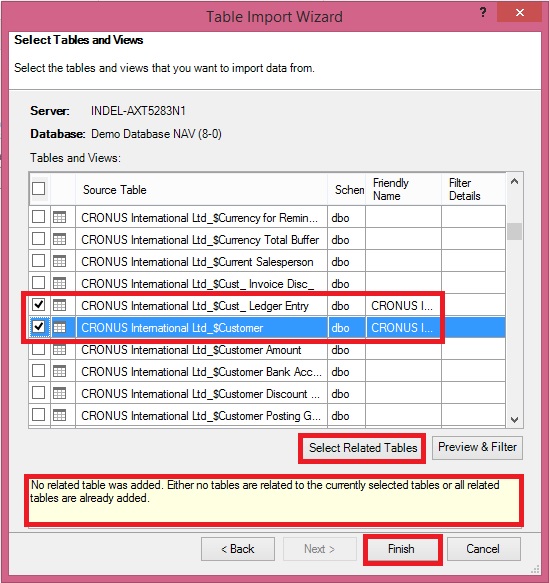Check the select-all header checkbox
This screenshot has width=549, height=583.
(x=39, y=189)
